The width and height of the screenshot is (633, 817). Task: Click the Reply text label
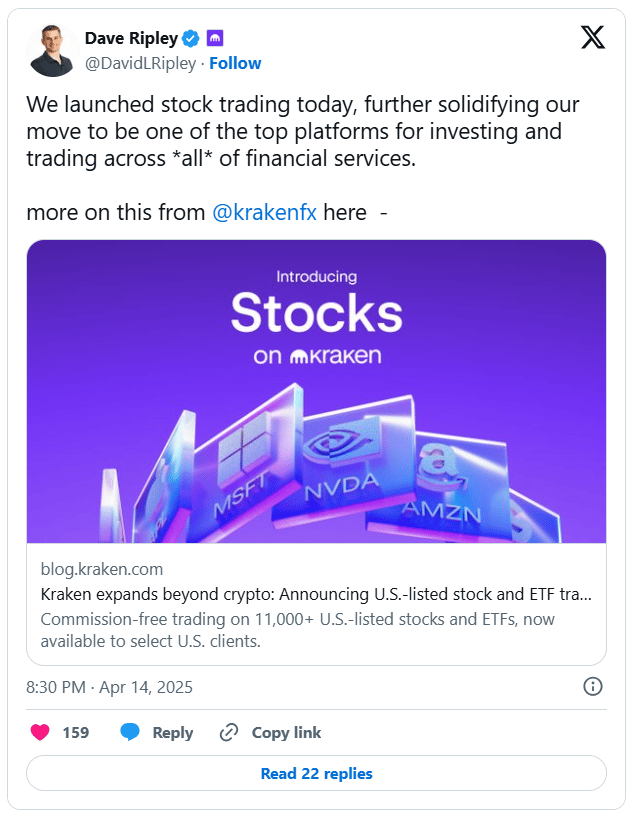[172, 732]
